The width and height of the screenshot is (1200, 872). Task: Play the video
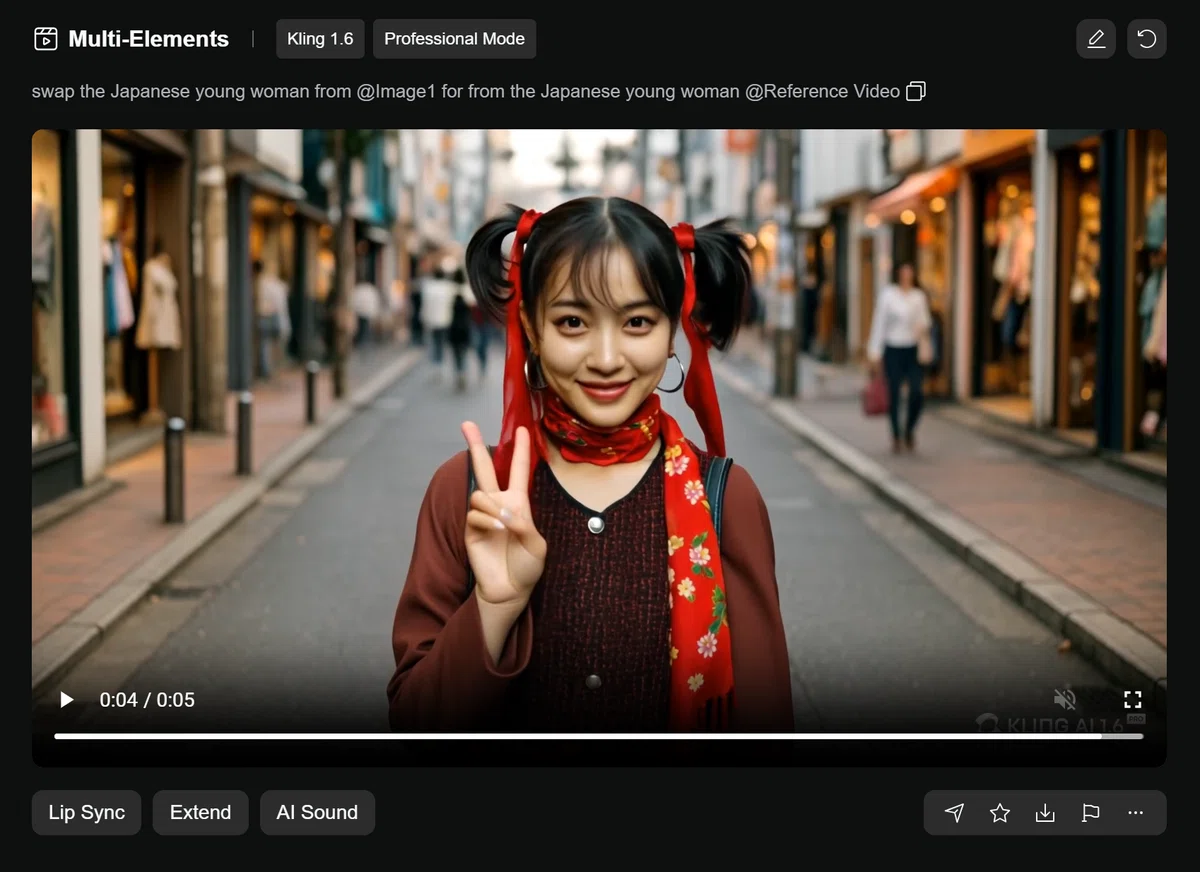pos(67,700)
